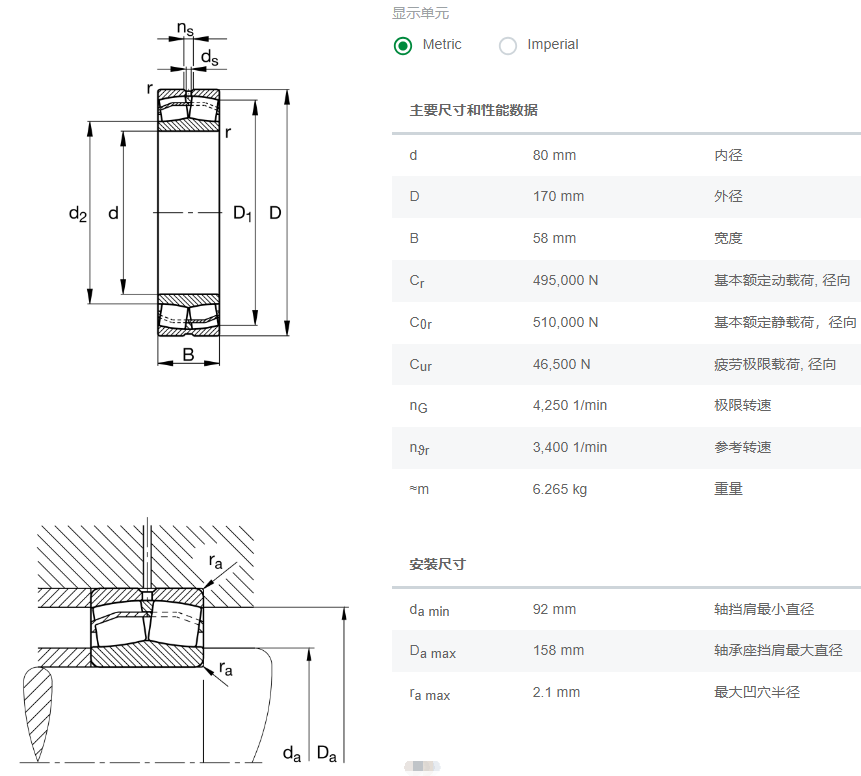Click the '92 mm' shaft shoulder value
The height and width of the screenshot is (776, 861).
[x=554, y=609]
